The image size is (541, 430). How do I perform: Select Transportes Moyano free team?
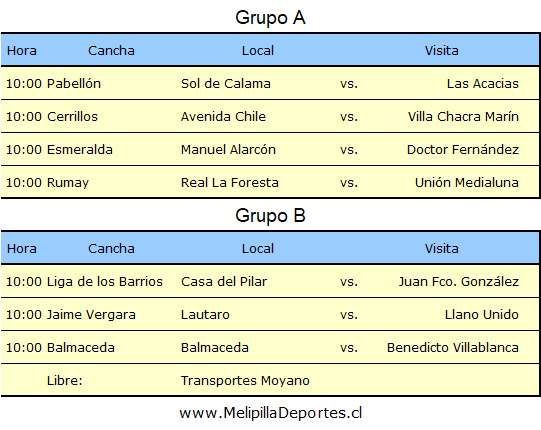coord(245,381)
